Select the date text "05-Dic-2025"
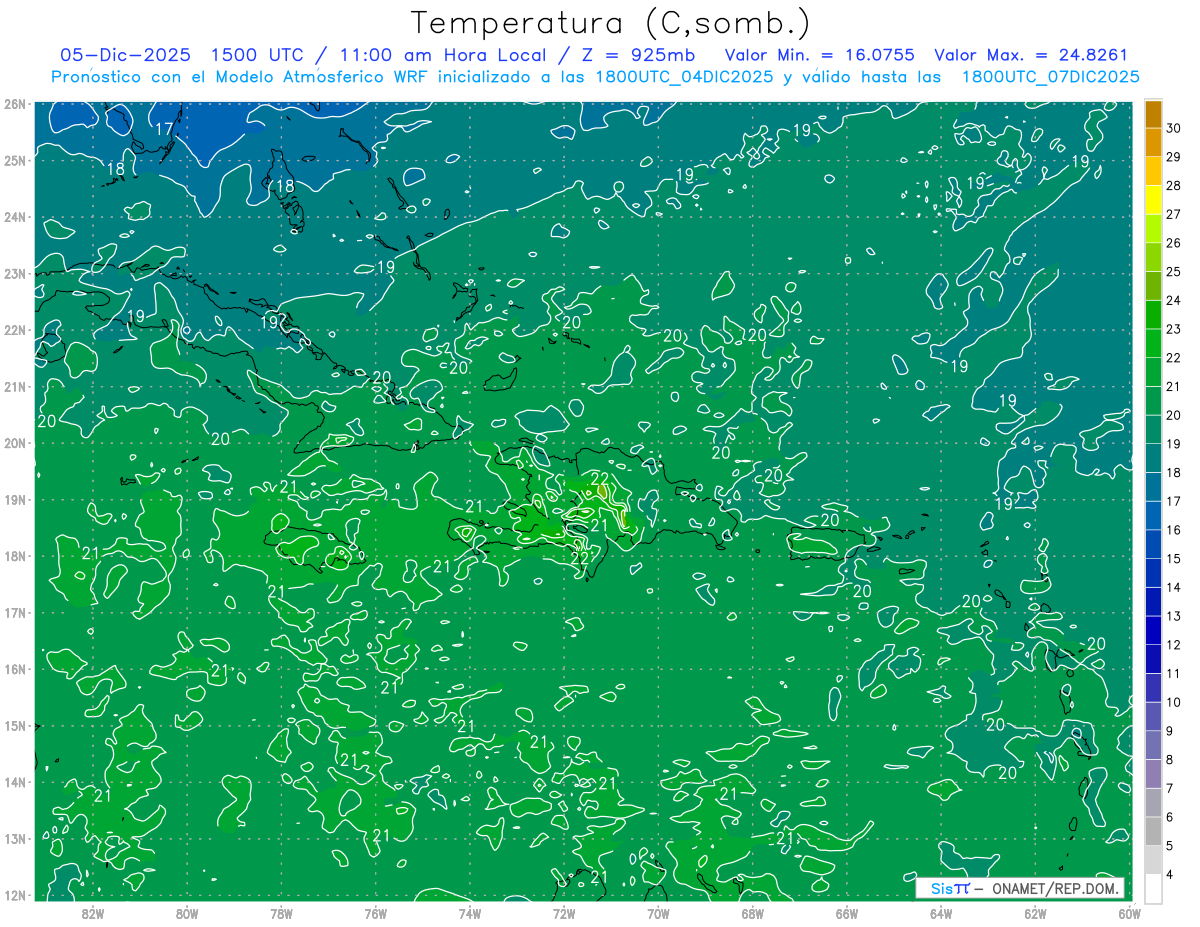This screenshot has height=927, width=1200. pos(126,55)
